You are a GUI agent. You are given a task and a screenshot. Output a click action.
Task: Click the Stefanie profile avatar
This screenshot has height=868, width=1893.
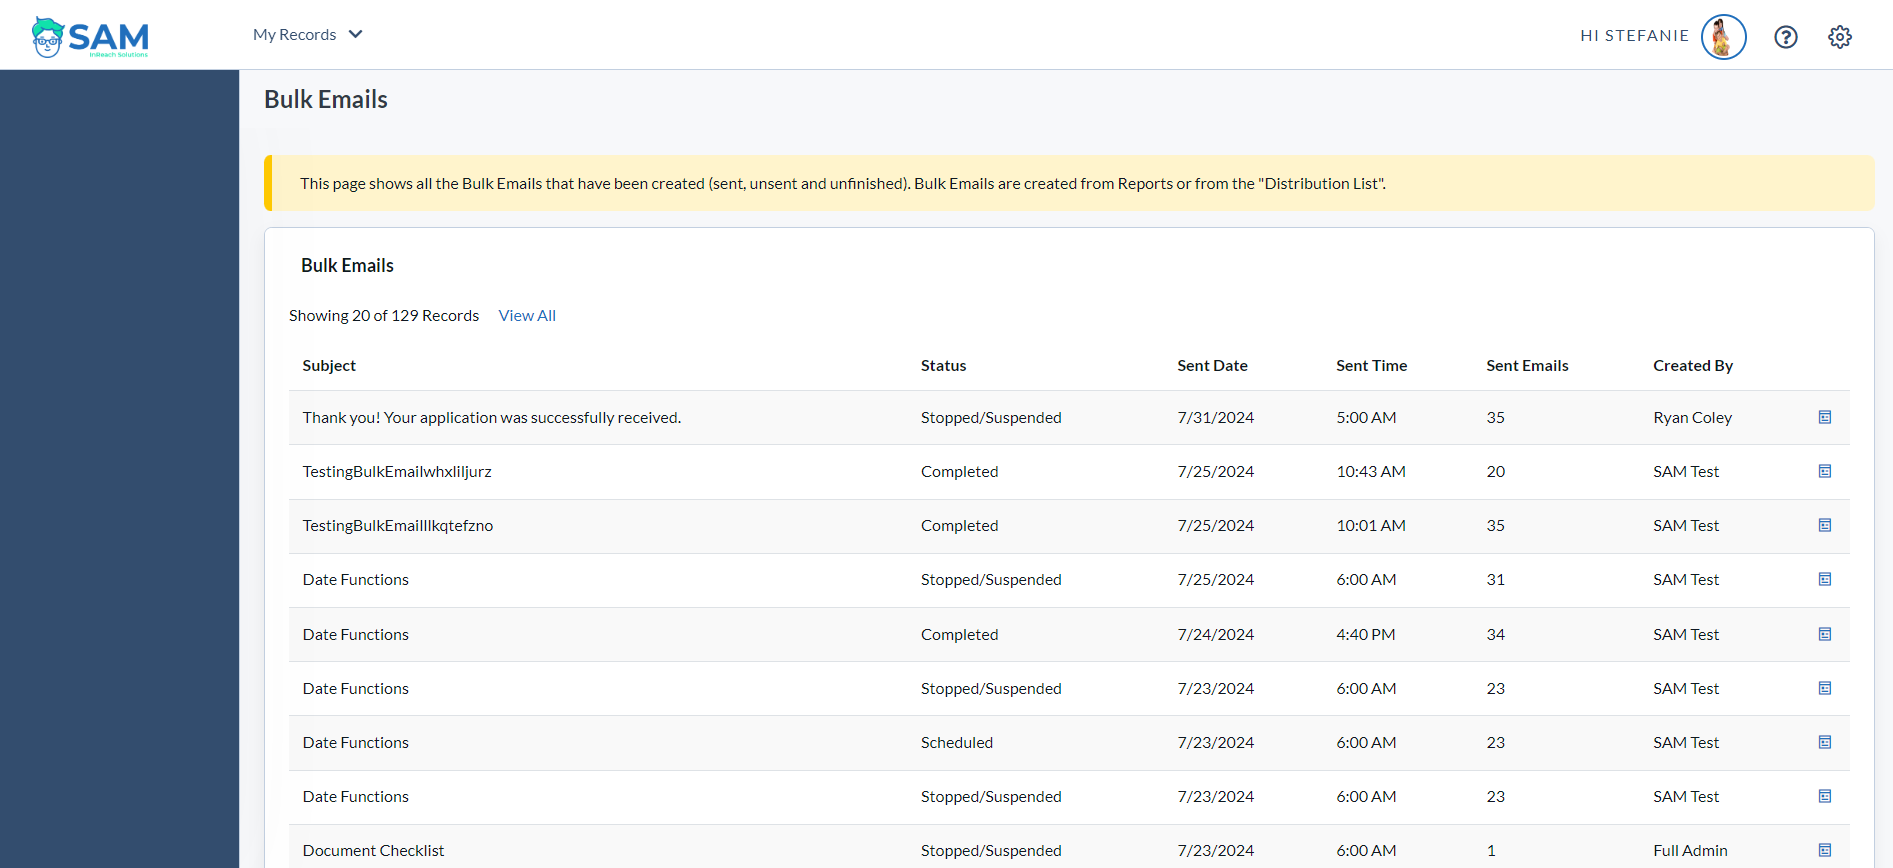pos(1723,37)
